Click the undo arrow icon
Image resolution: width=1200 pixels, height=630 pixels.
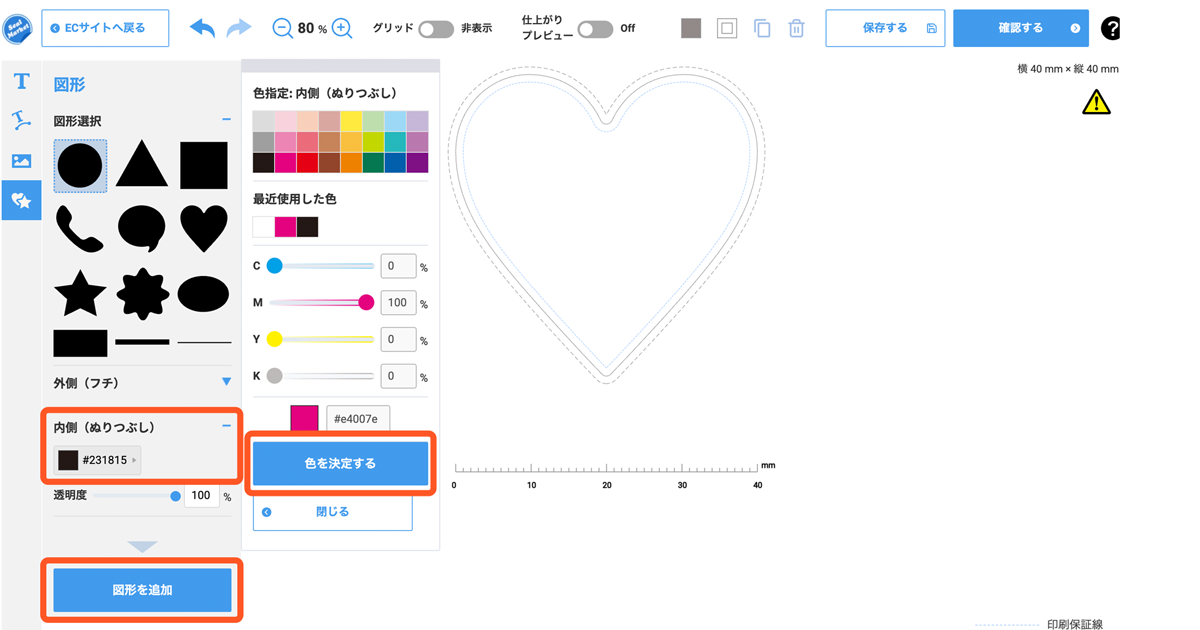pos(202,28)
